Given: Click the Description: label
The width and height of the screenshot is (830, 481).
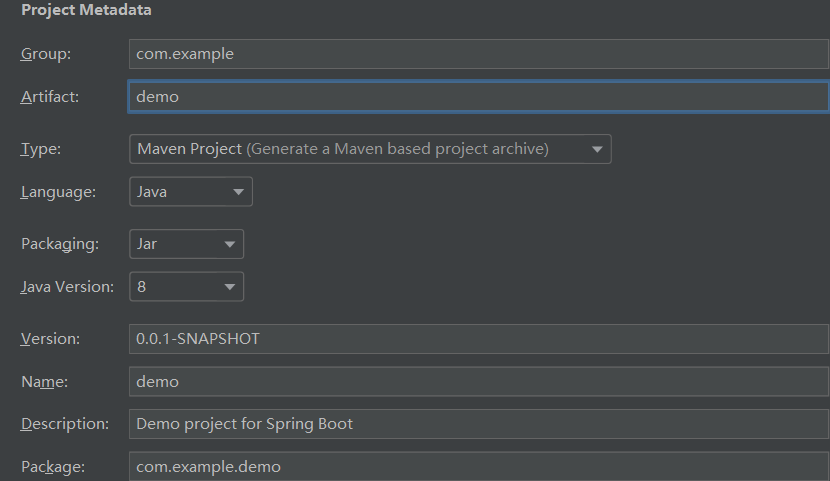Looking at the screenshot, I should (65, 424).
